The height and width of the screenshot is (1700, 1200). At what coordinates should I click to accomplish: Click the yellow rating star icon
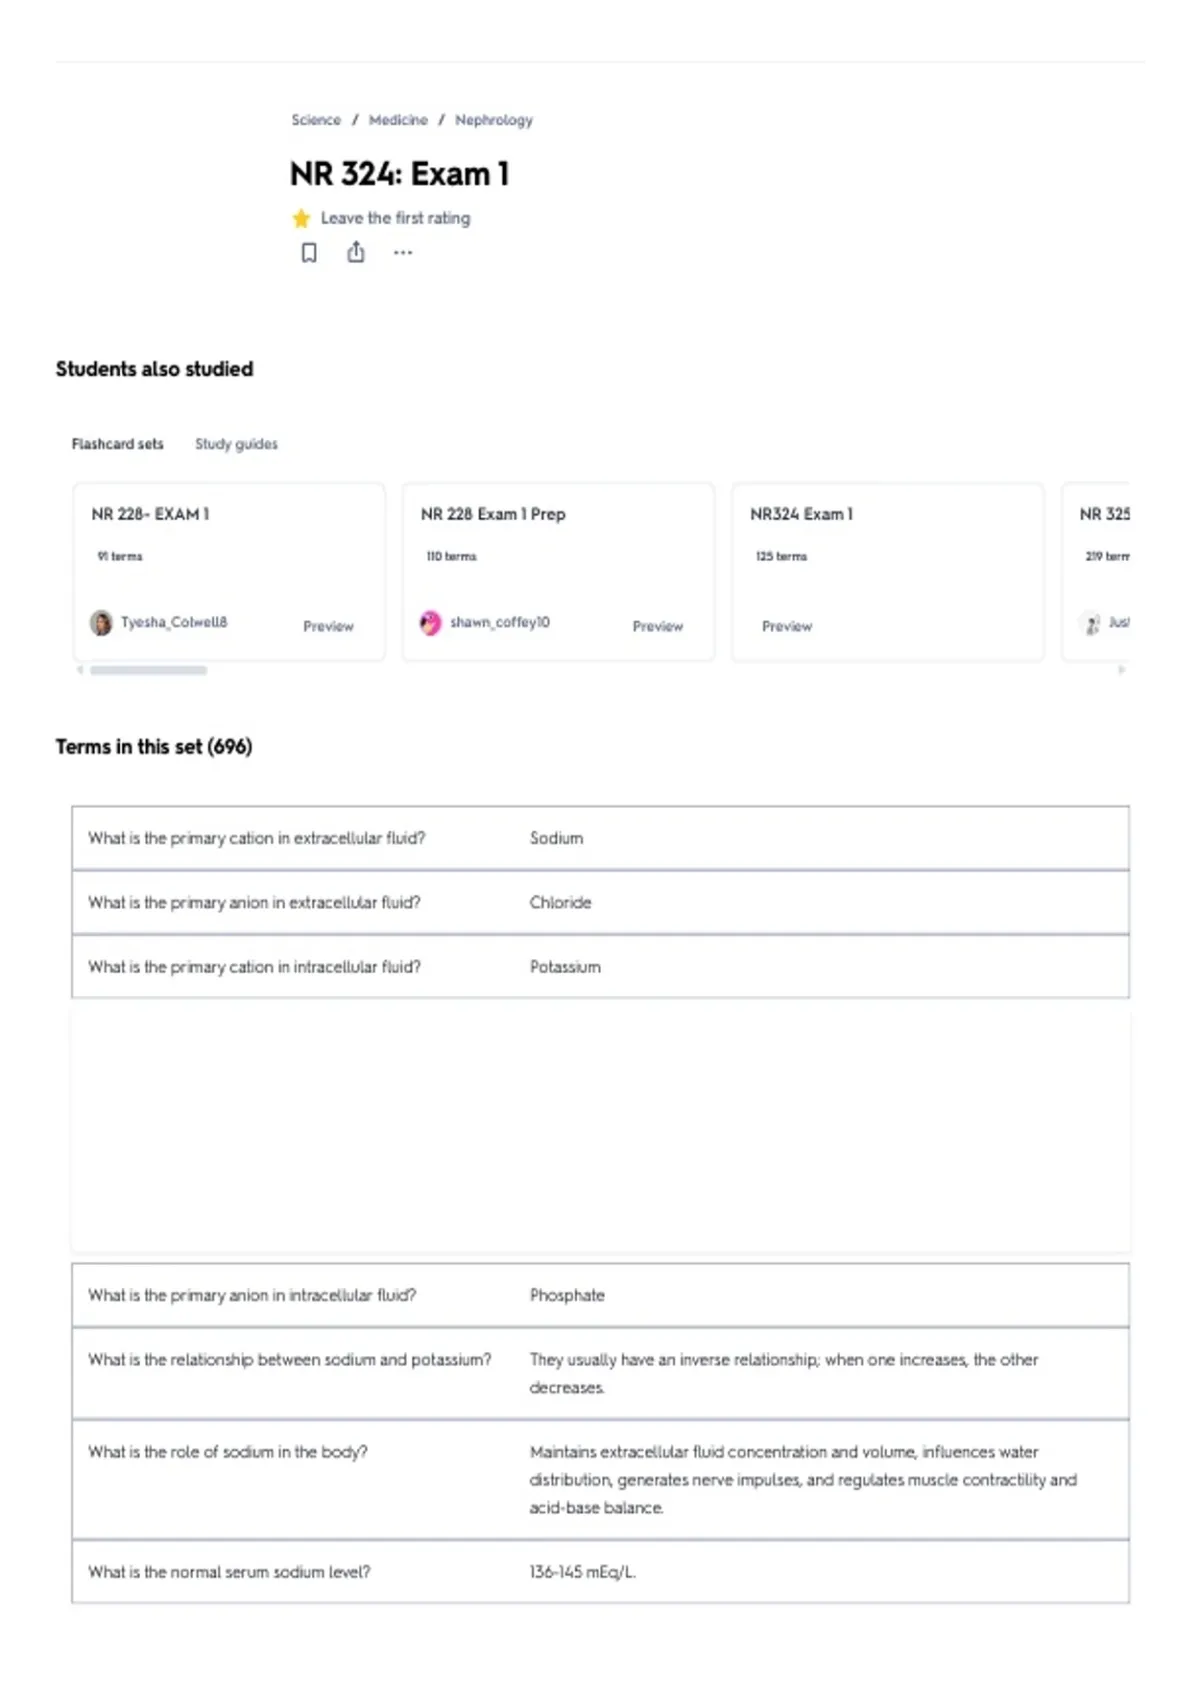coord(301,218)
